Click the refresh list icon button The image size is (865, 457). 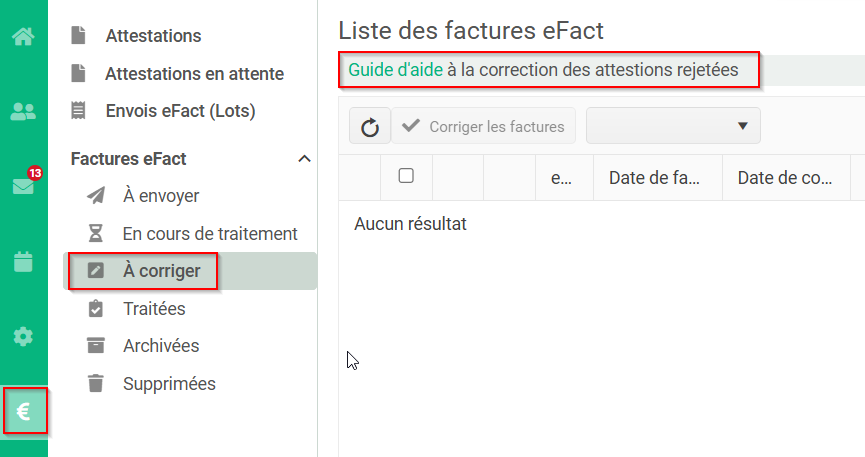coord(370,126)
